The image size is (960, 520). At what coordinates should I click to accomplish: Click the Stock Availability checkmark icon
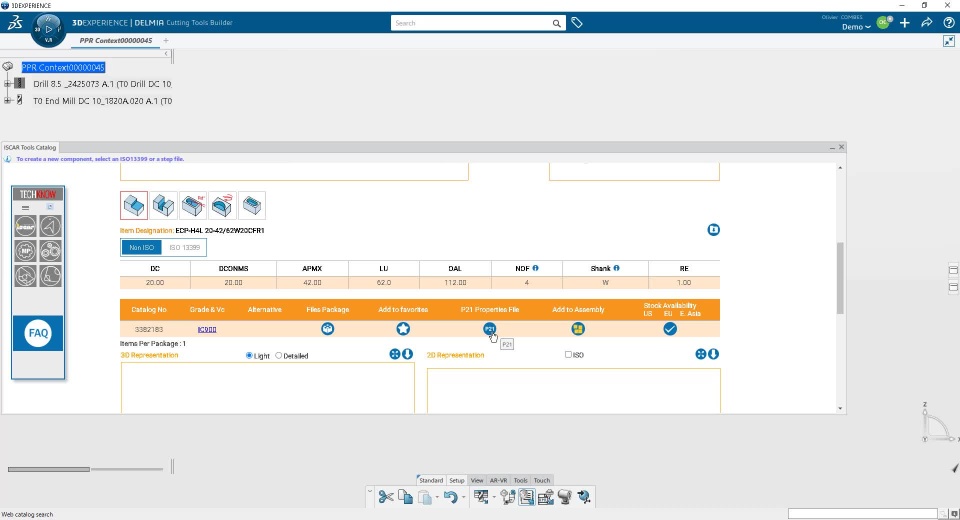point(670,329)
